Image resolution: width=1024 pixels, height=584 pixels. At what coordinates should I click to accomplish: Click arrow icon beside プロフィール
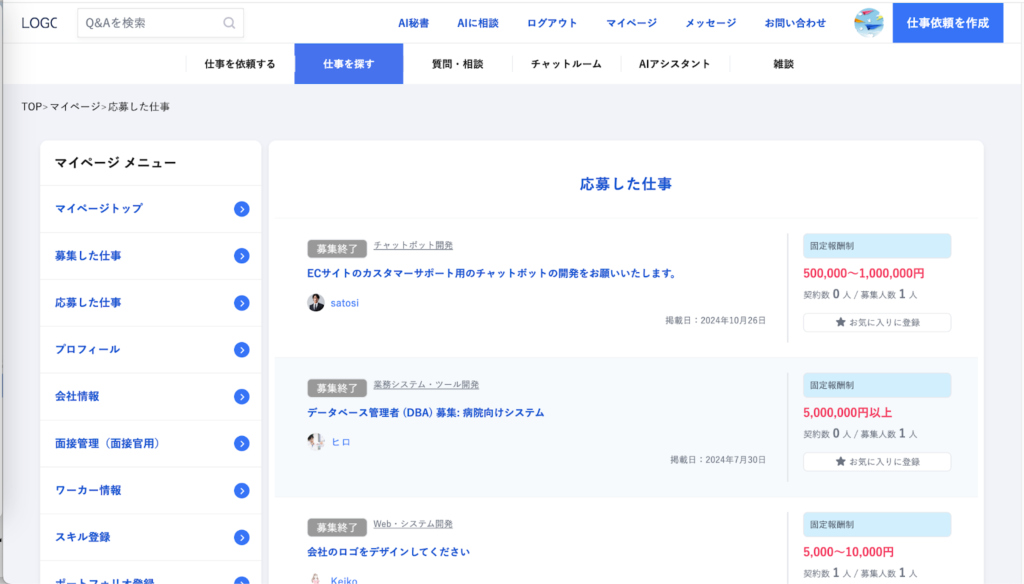point(241,350)
